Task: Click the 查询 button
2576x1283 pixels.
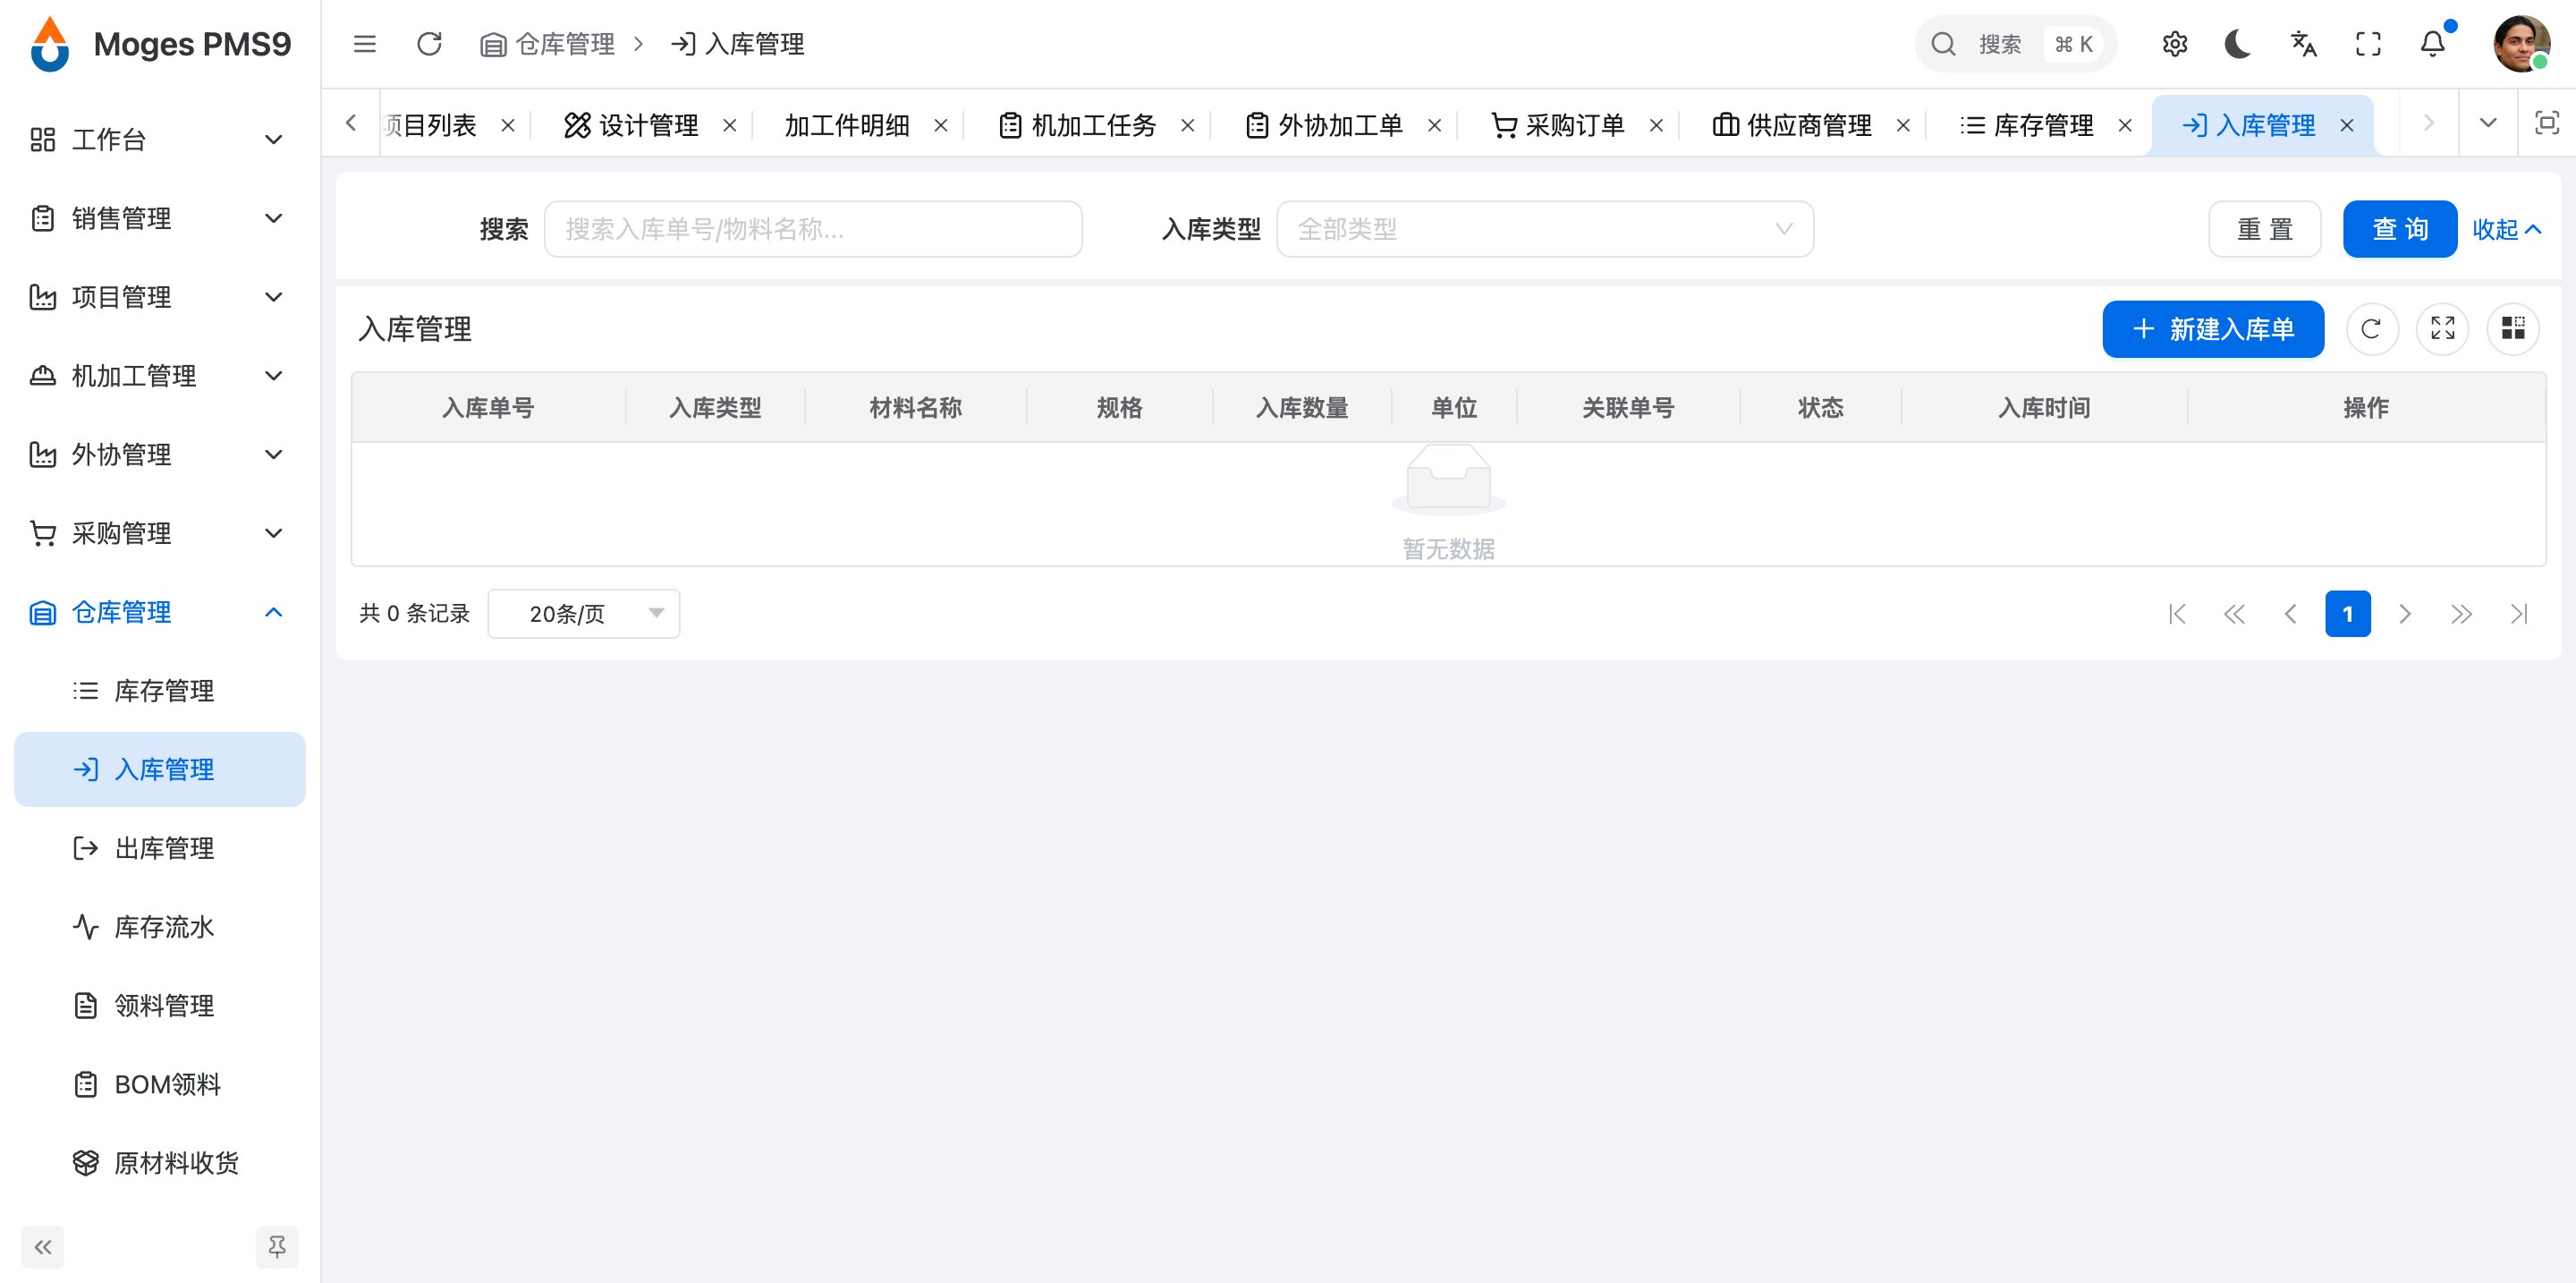Action: pyautogui.click(x=2400, y=229)
